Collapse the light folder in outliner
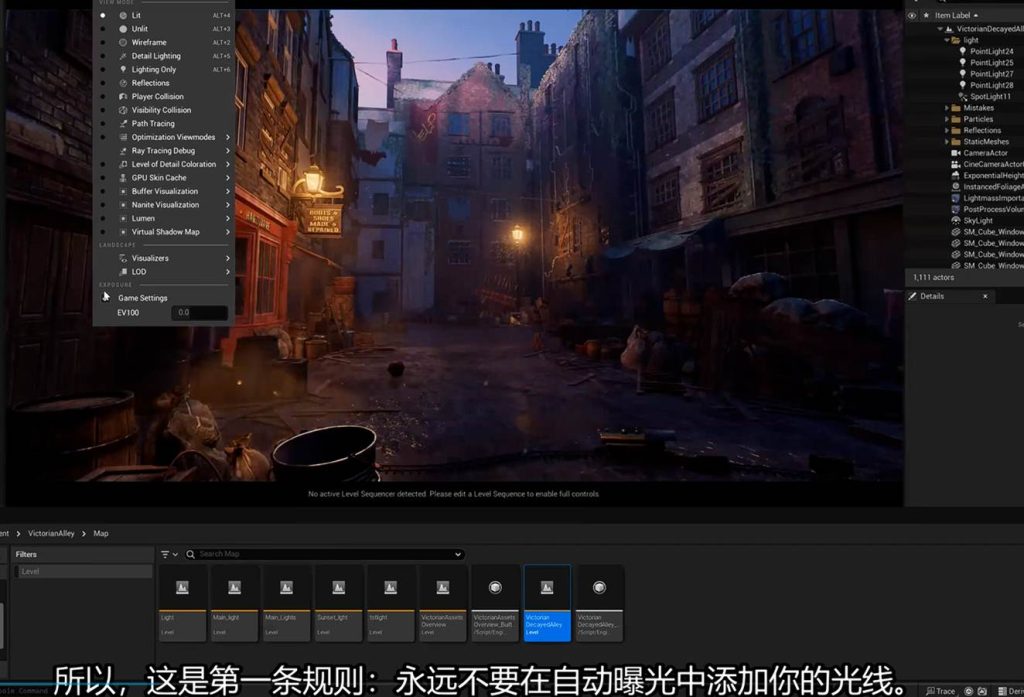The height and width of the screenshot is (697, 1024). point(947,40)
